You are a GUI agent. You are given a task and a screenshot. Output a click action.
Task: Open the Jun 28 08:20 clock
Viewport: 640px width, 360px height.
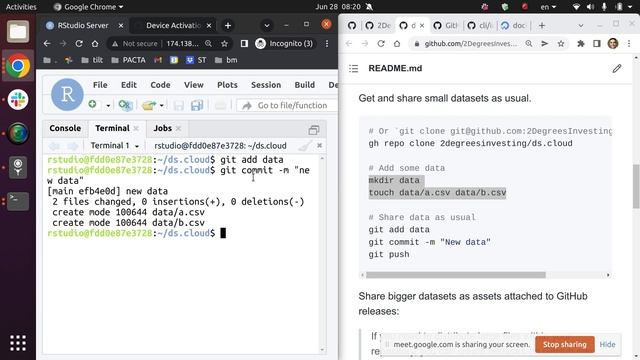pos(338,7)
